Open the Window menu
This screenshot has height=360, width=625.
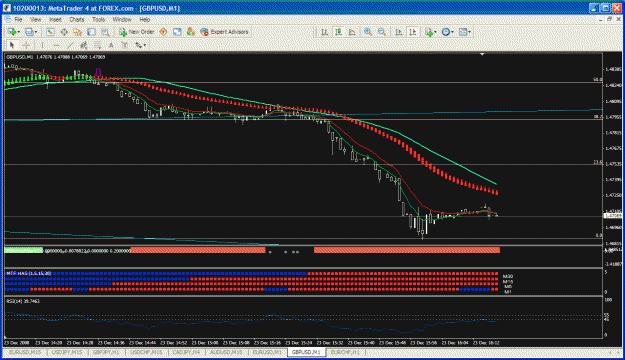tap(122, 19)
